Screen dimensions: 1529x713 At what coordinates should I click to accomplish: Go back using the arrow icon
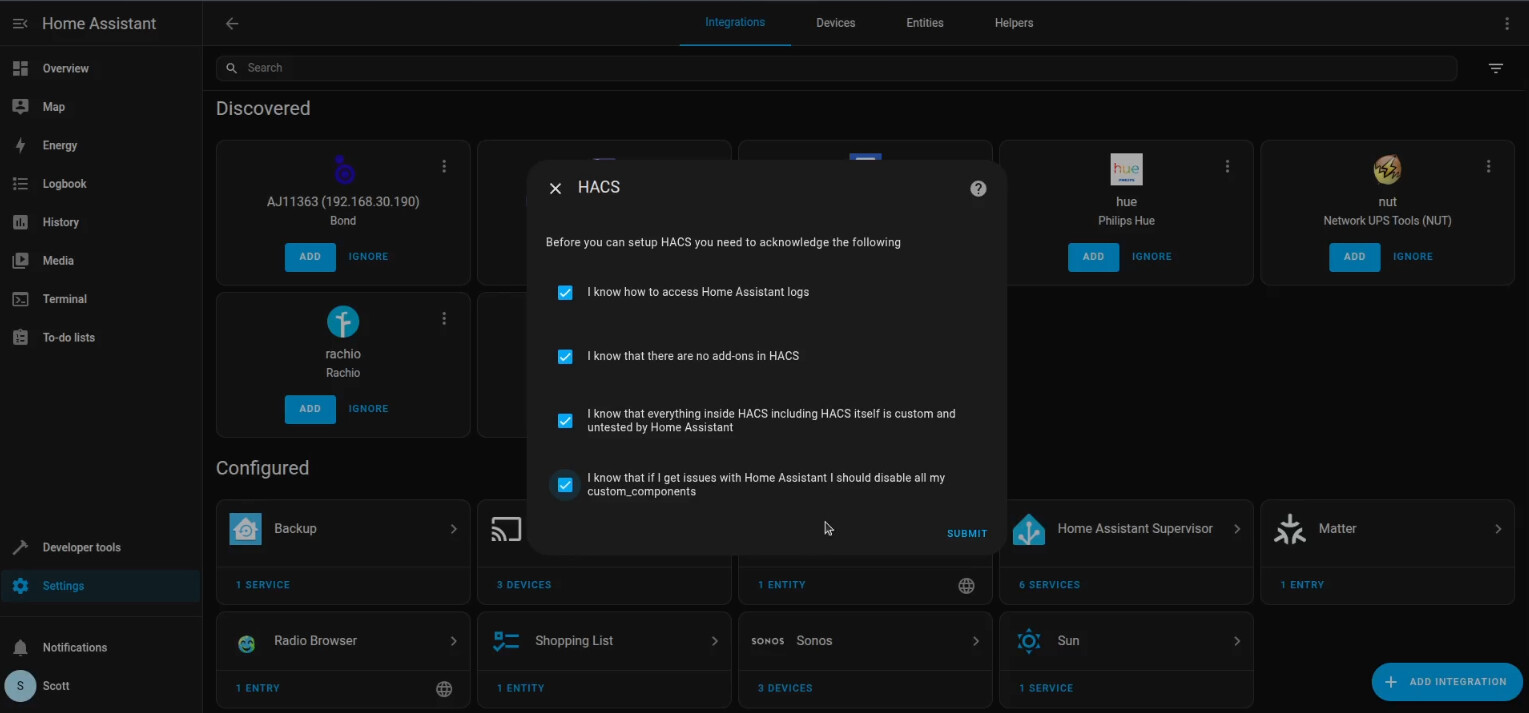click(x=232, y=24)
